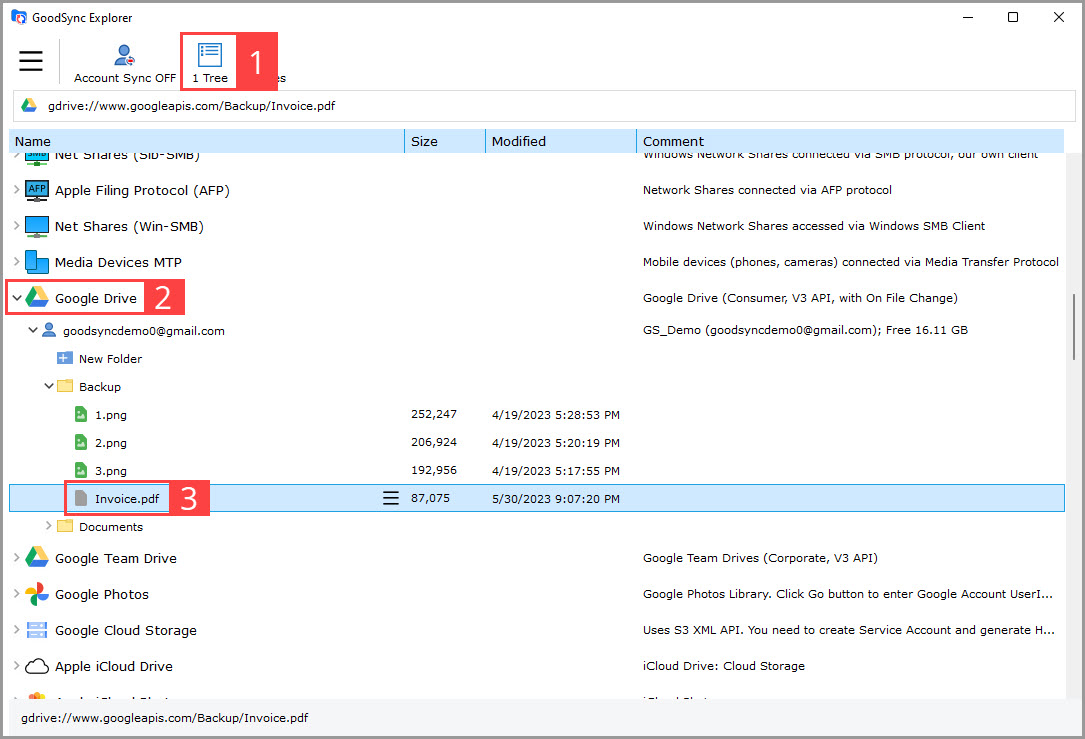Select the Documents folder
The width and height of the screenshot is (1085, 739).
pyautogui.click(x=111, y=527)
